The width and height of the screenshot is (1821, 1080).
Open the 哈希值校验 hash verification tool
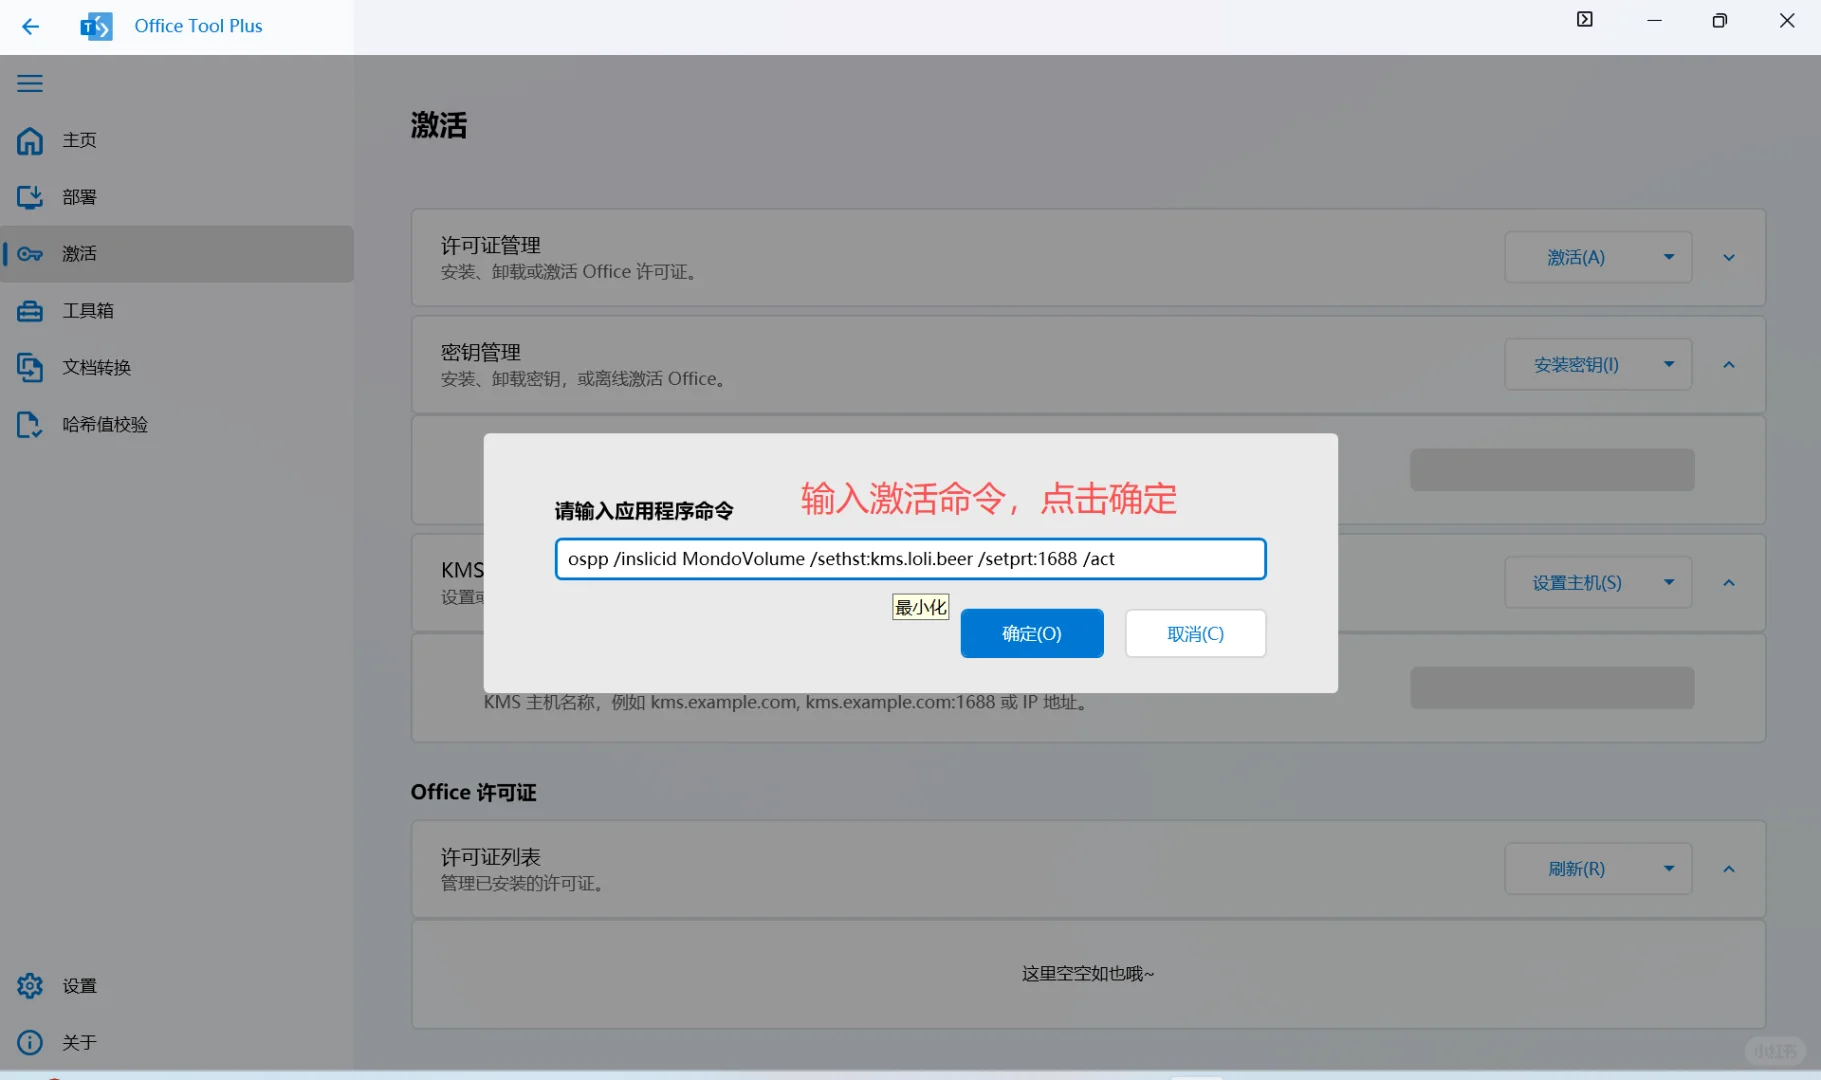29,424
